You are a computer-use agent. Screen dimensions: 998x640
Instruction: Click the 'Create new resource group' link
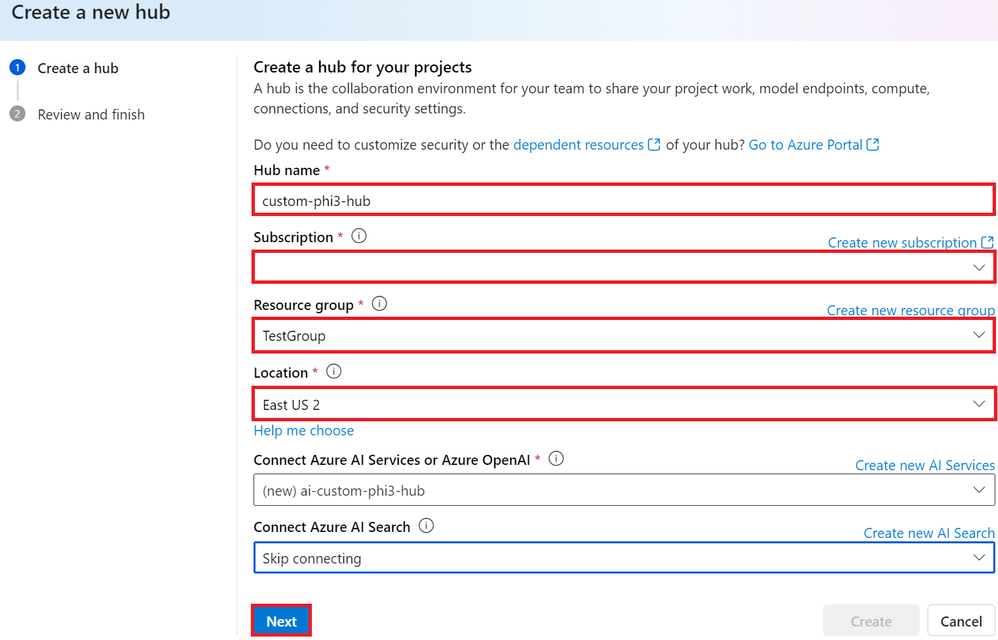point(910,310)
